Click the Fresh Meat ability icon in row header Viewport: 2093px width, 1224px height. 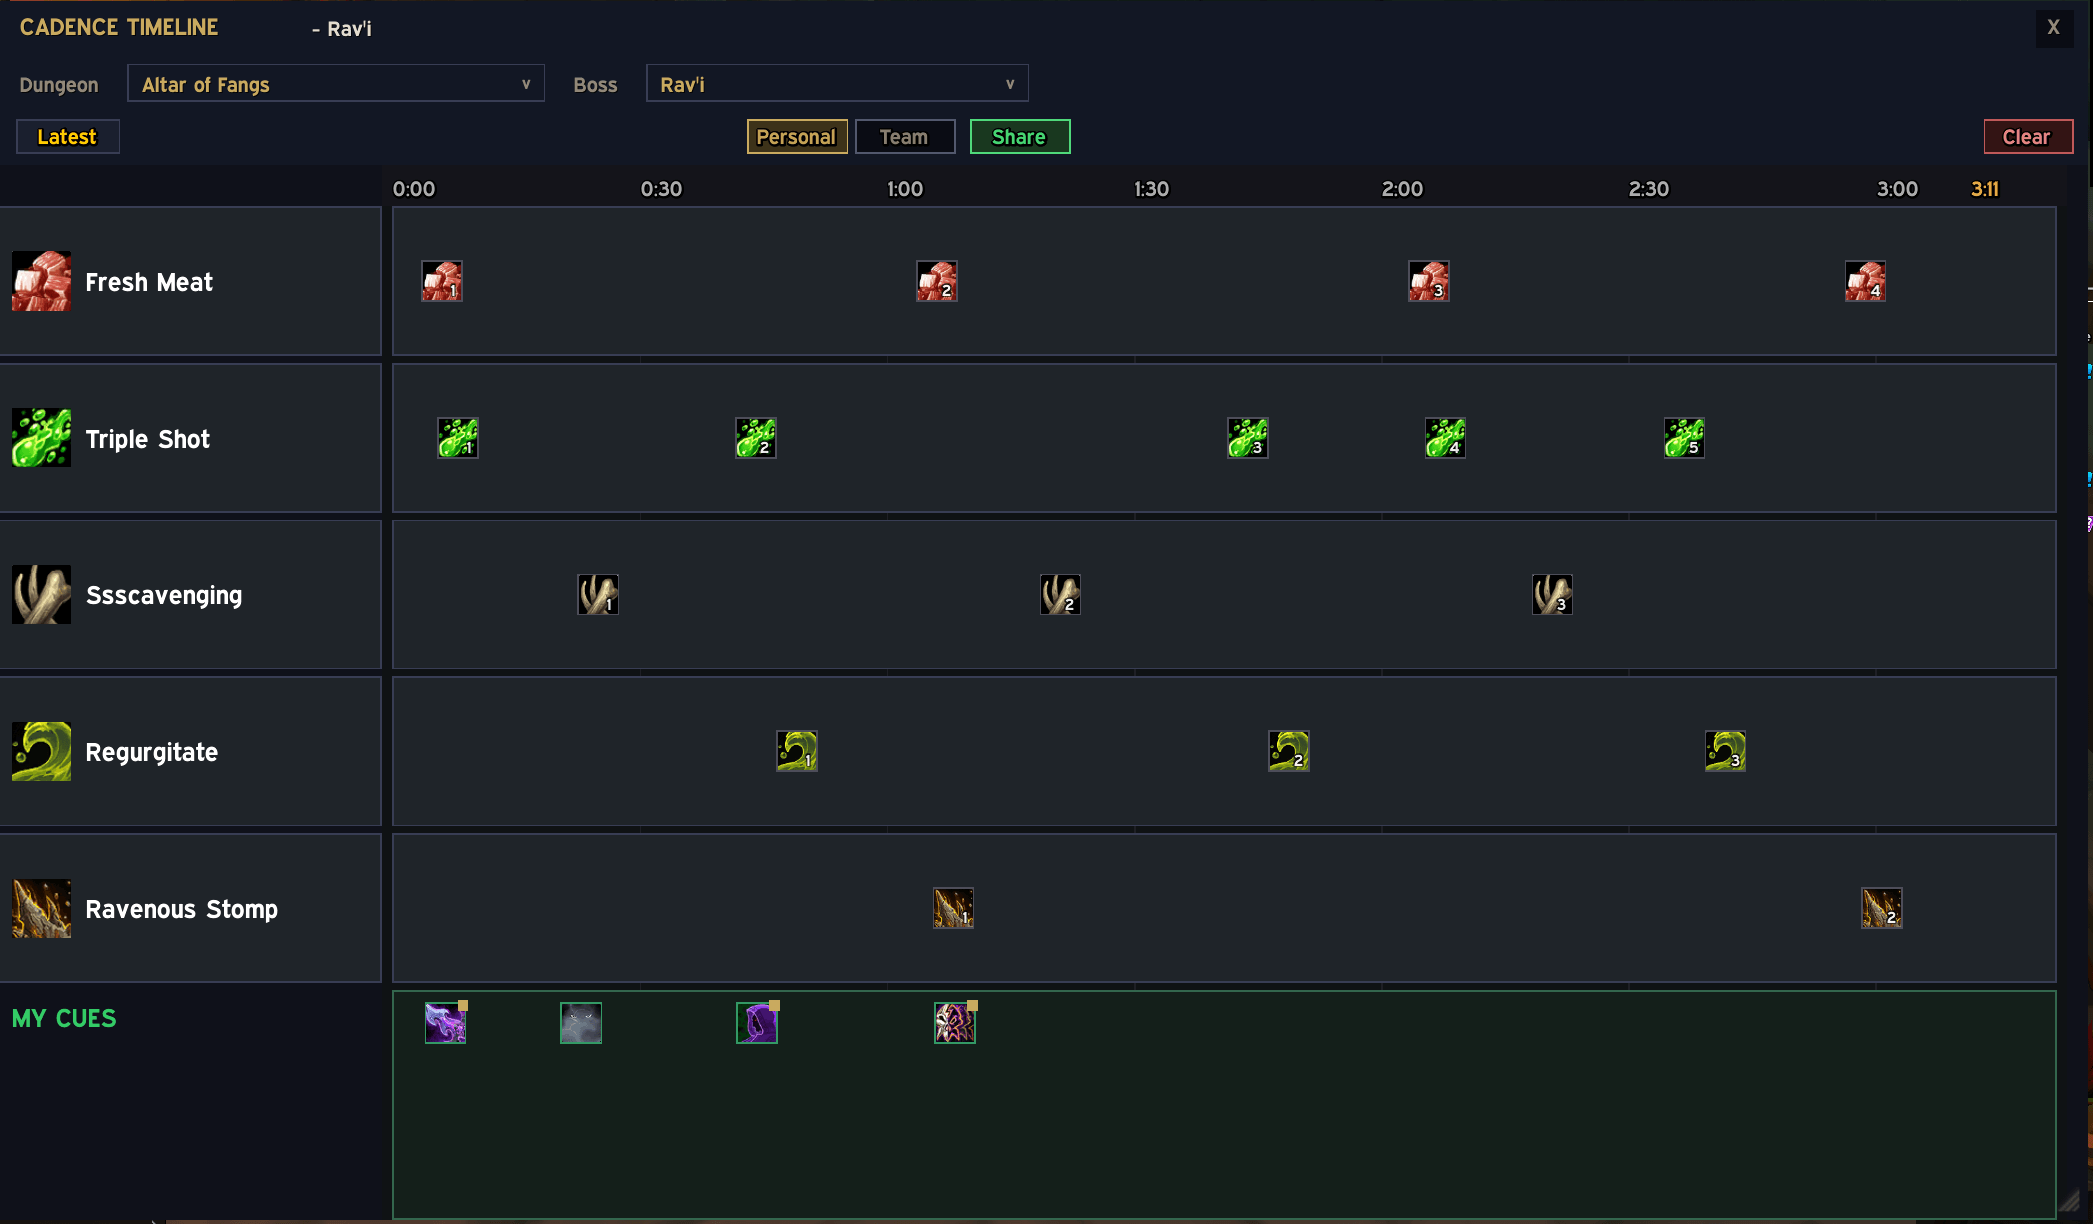pos(41,281)
